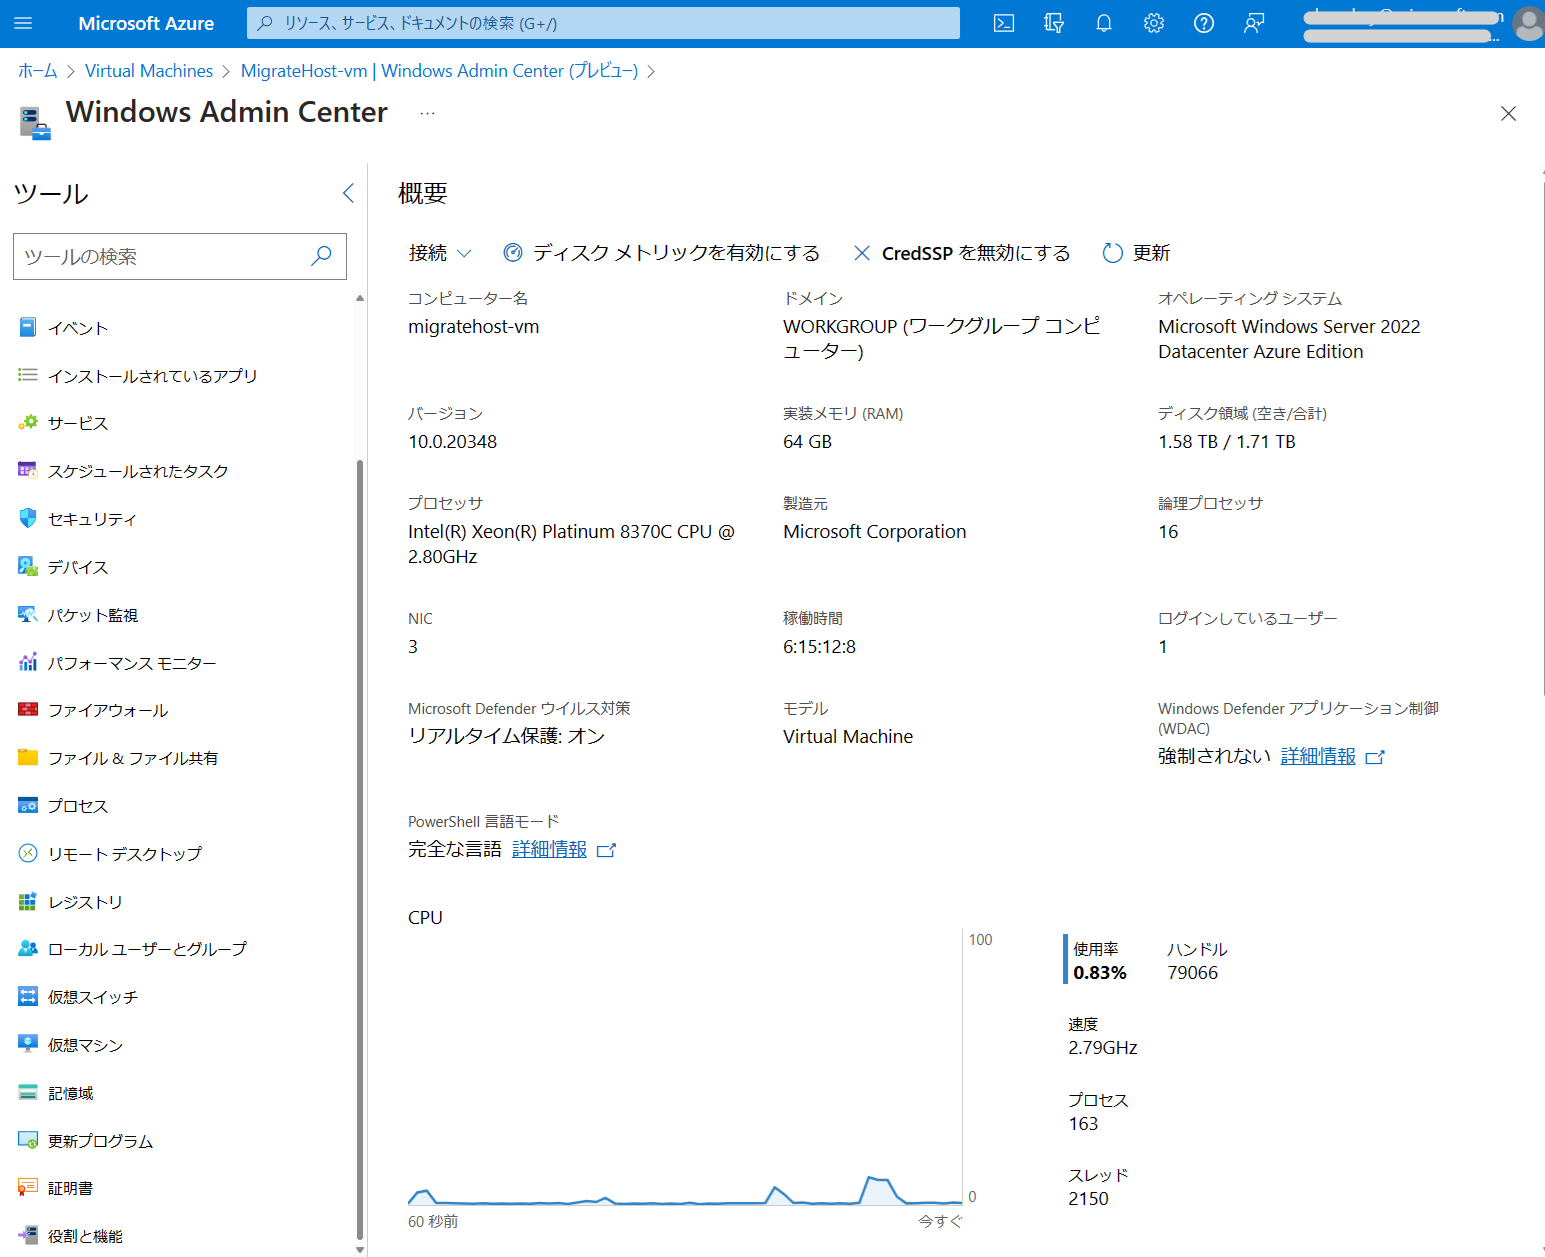The image size is (1545, 1257).
Task: Click the tools list scrollbar down arrow
Action: tap(360, 1249)
